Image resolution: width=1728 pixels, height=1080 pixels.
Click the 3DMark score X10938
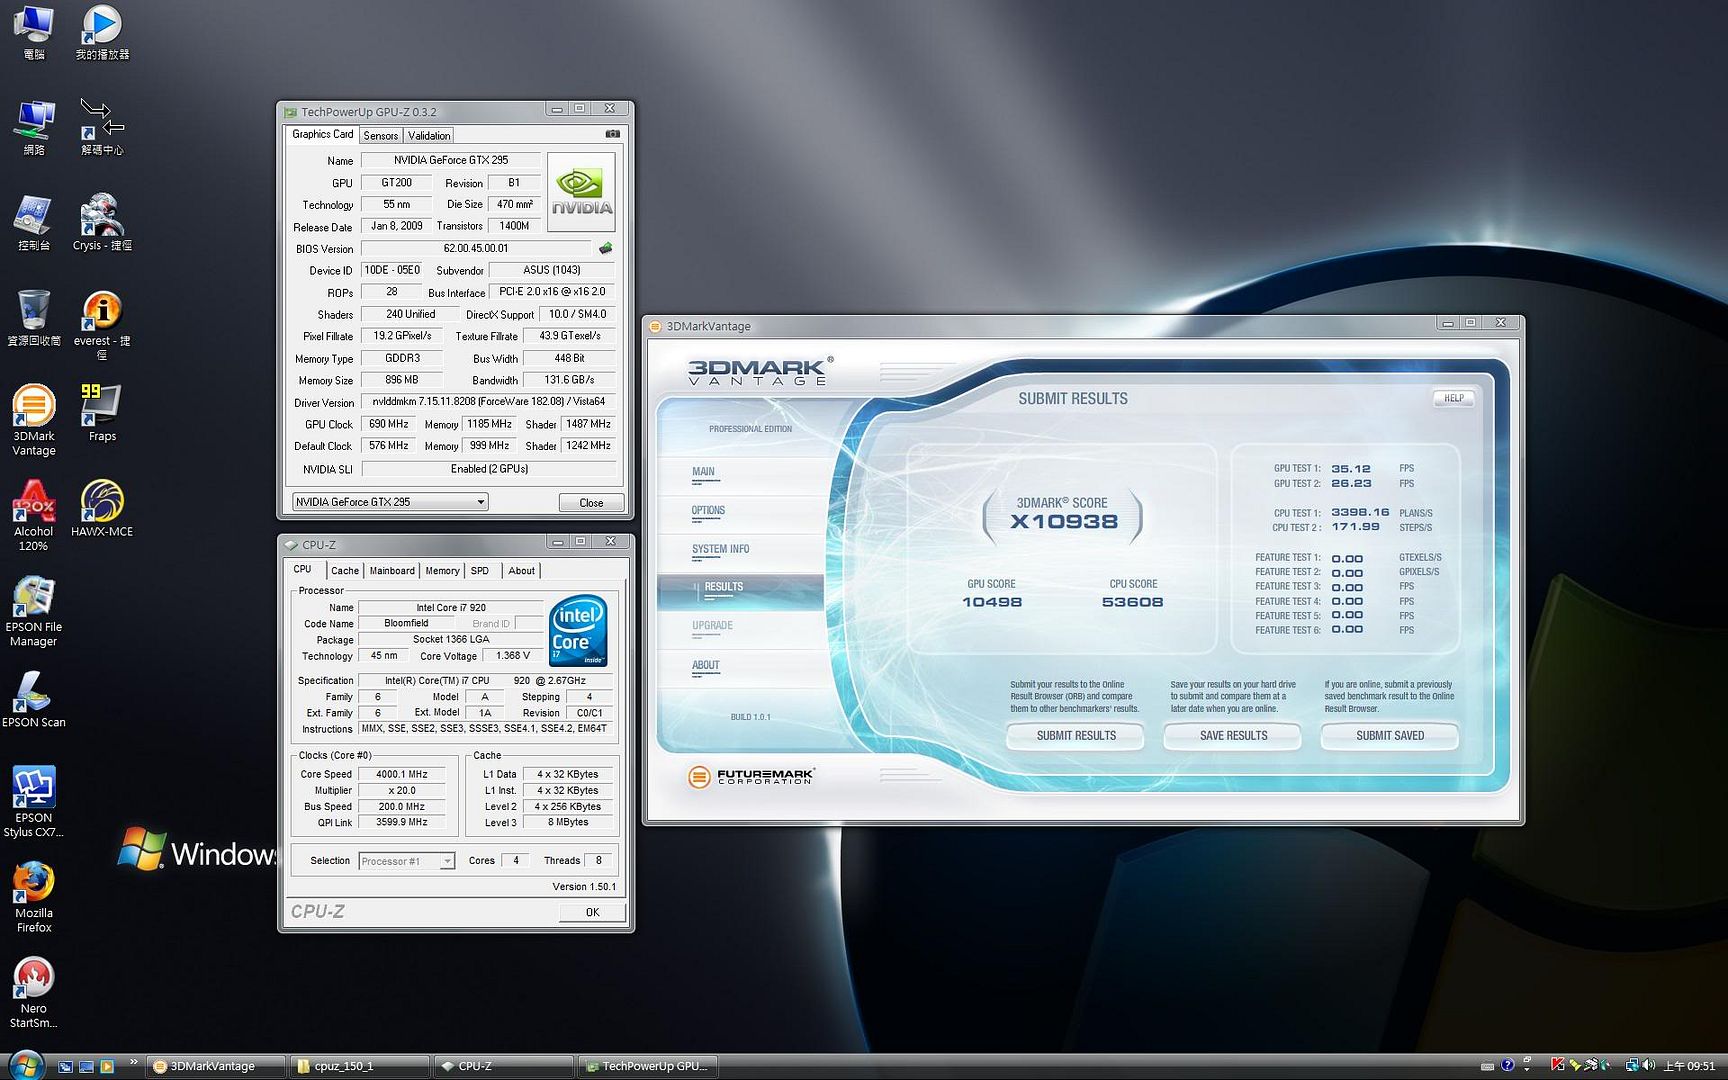click(1063, 521)
